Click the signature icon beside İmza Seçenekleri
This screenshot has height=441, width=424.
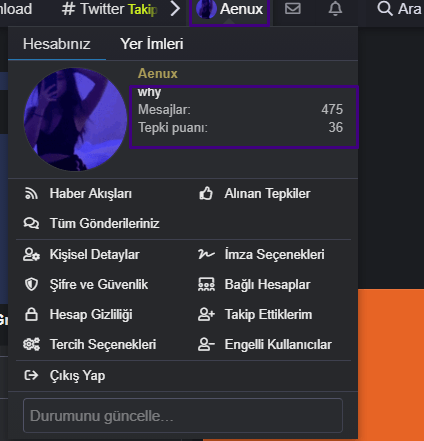coord(206,254)
